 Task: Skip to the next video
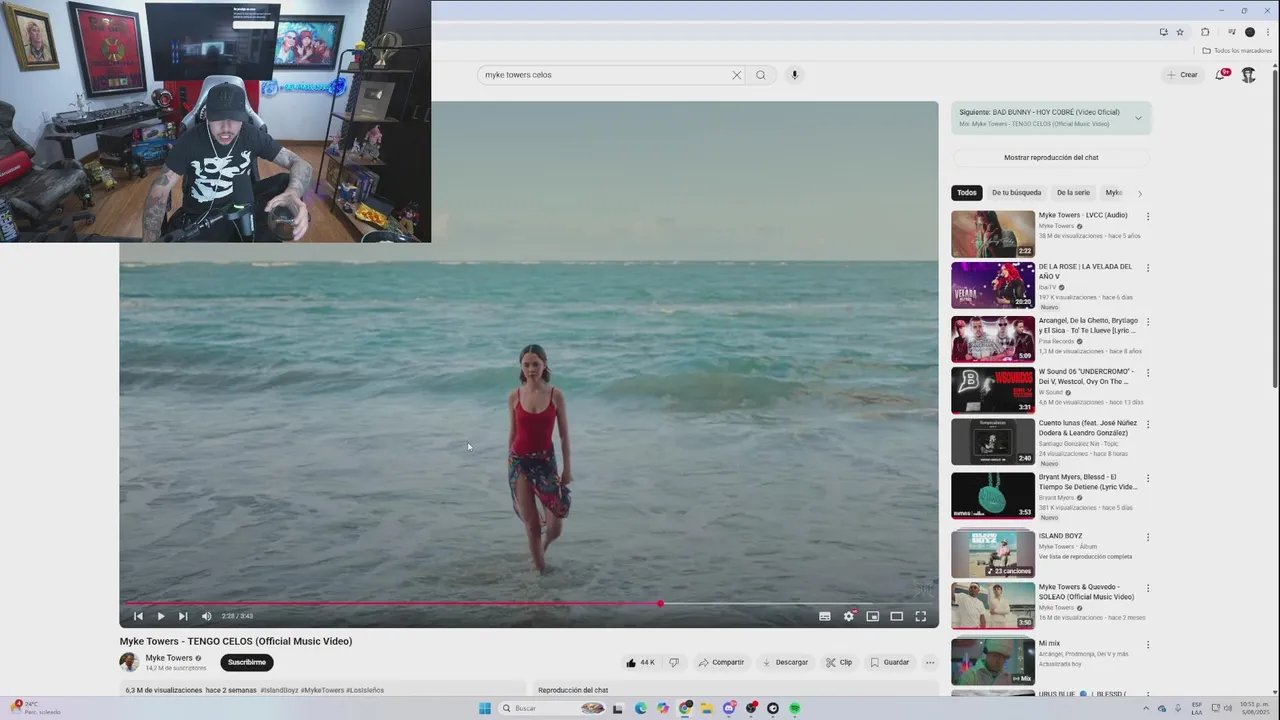[x=183, y=616]
